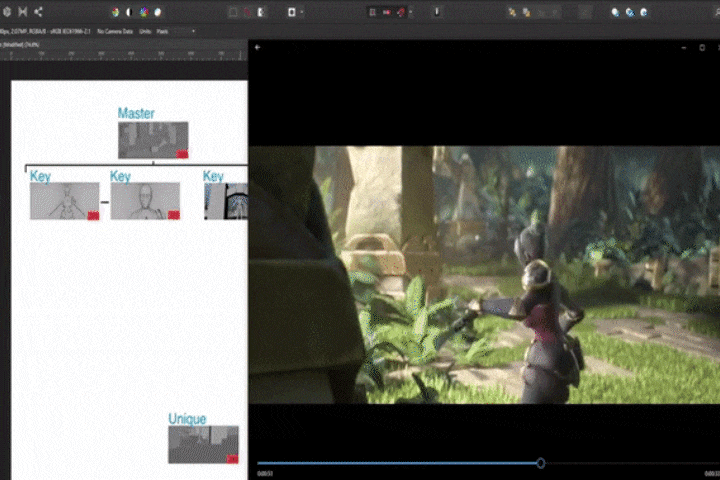This screenshot has height=480, width=720.
Task: Apply Auto Colours multicolor icon
Action: point(144,12)
